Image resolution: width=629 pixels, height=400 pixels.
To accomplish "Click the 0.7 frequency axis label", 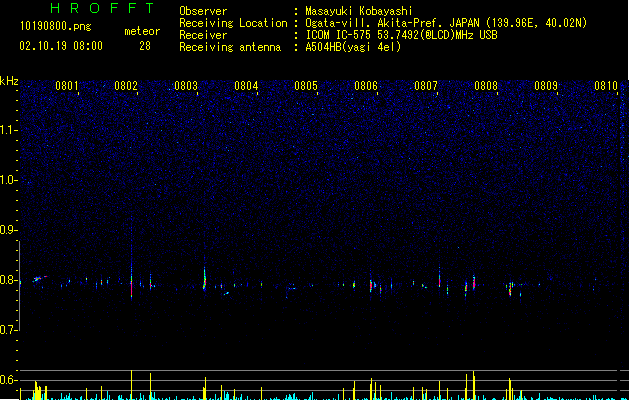I will (8, 330).
